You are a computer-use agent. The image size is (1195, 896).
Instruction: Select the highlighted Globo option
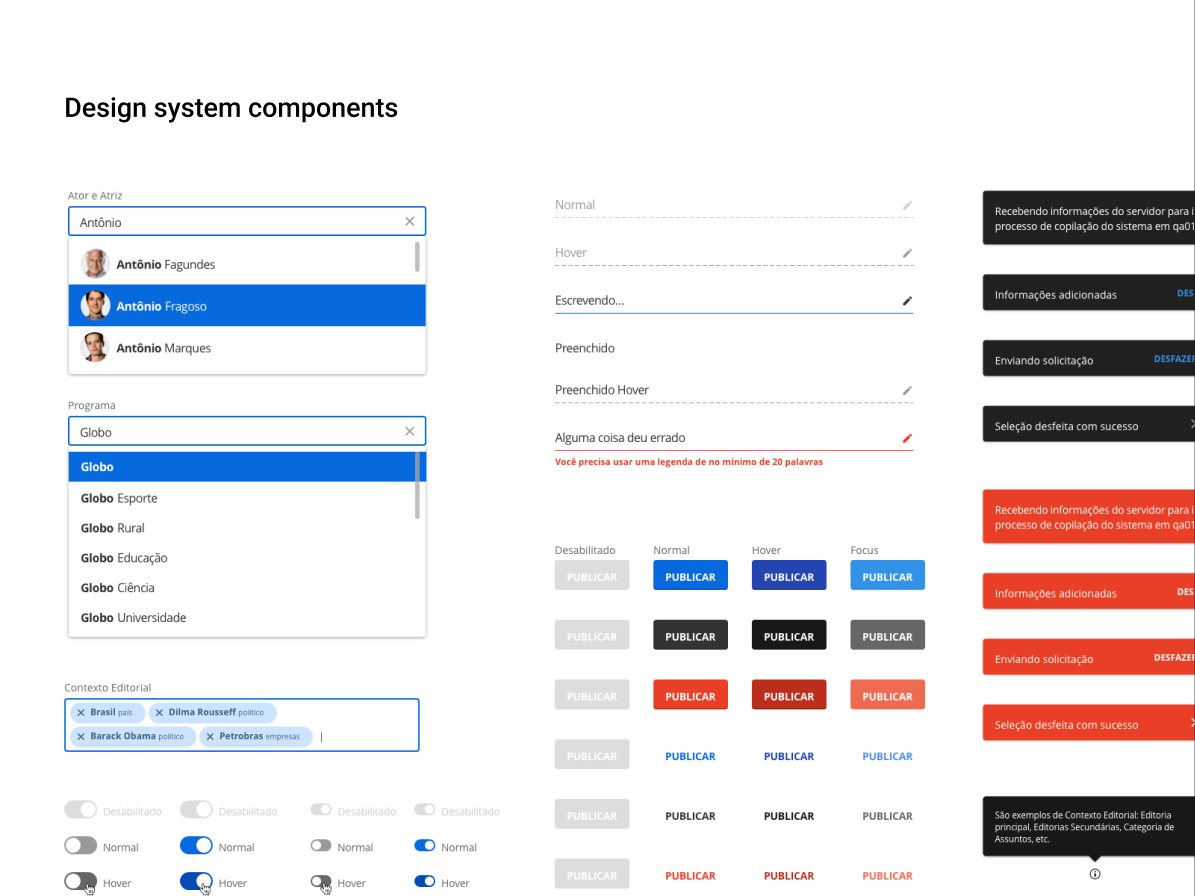click(x=247, y=466)
